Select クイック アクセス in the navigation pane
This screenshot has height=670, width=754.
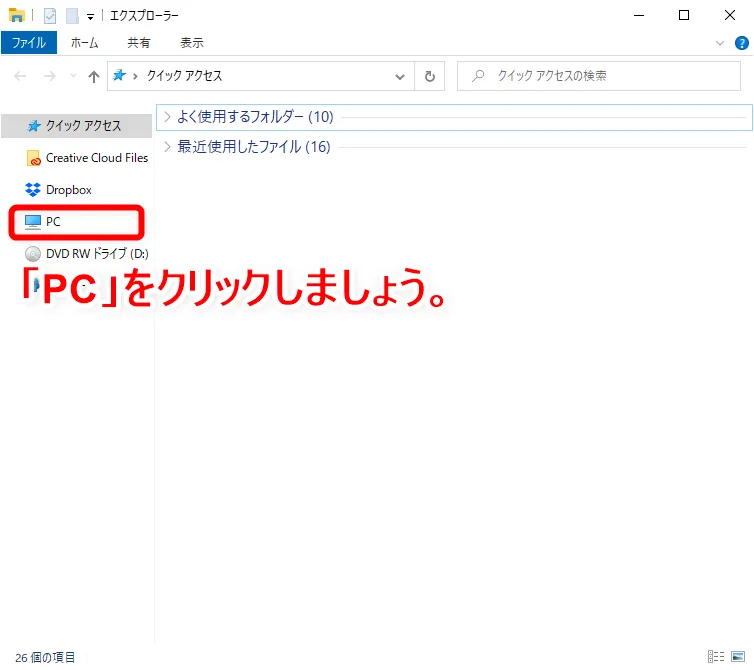(77, 126)
